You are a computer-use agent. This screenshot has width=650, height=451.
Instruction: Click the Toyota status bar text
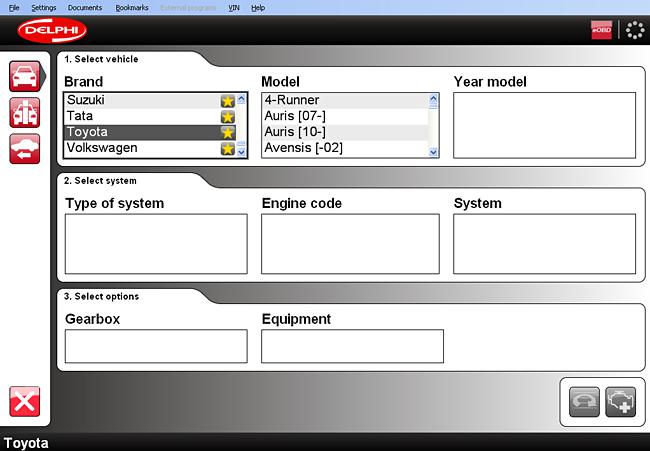pyautogui.click(x=26, y=443)
